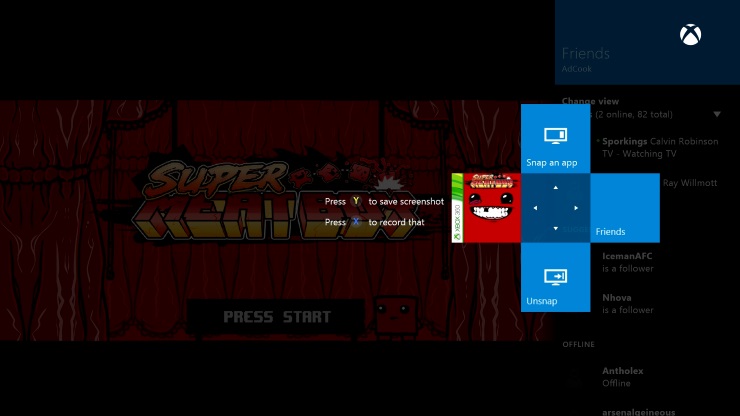Click the down arrow on directional pad
The width and height of the screenshot is (740, 416).
[x=555, y=229]
